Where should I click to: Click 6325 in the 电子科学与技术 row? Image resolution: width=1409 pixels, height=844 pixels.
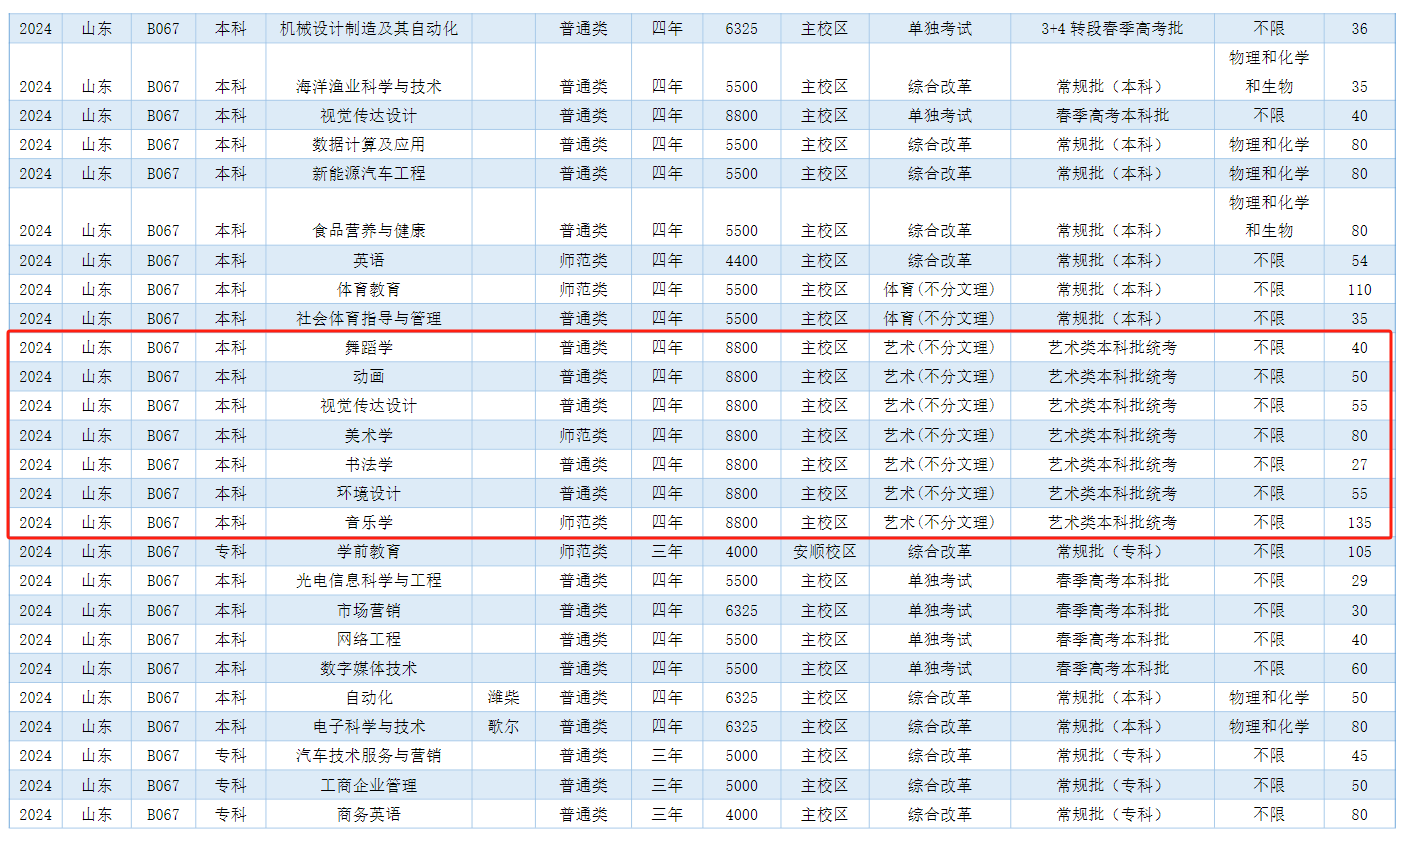coord(741,726)
